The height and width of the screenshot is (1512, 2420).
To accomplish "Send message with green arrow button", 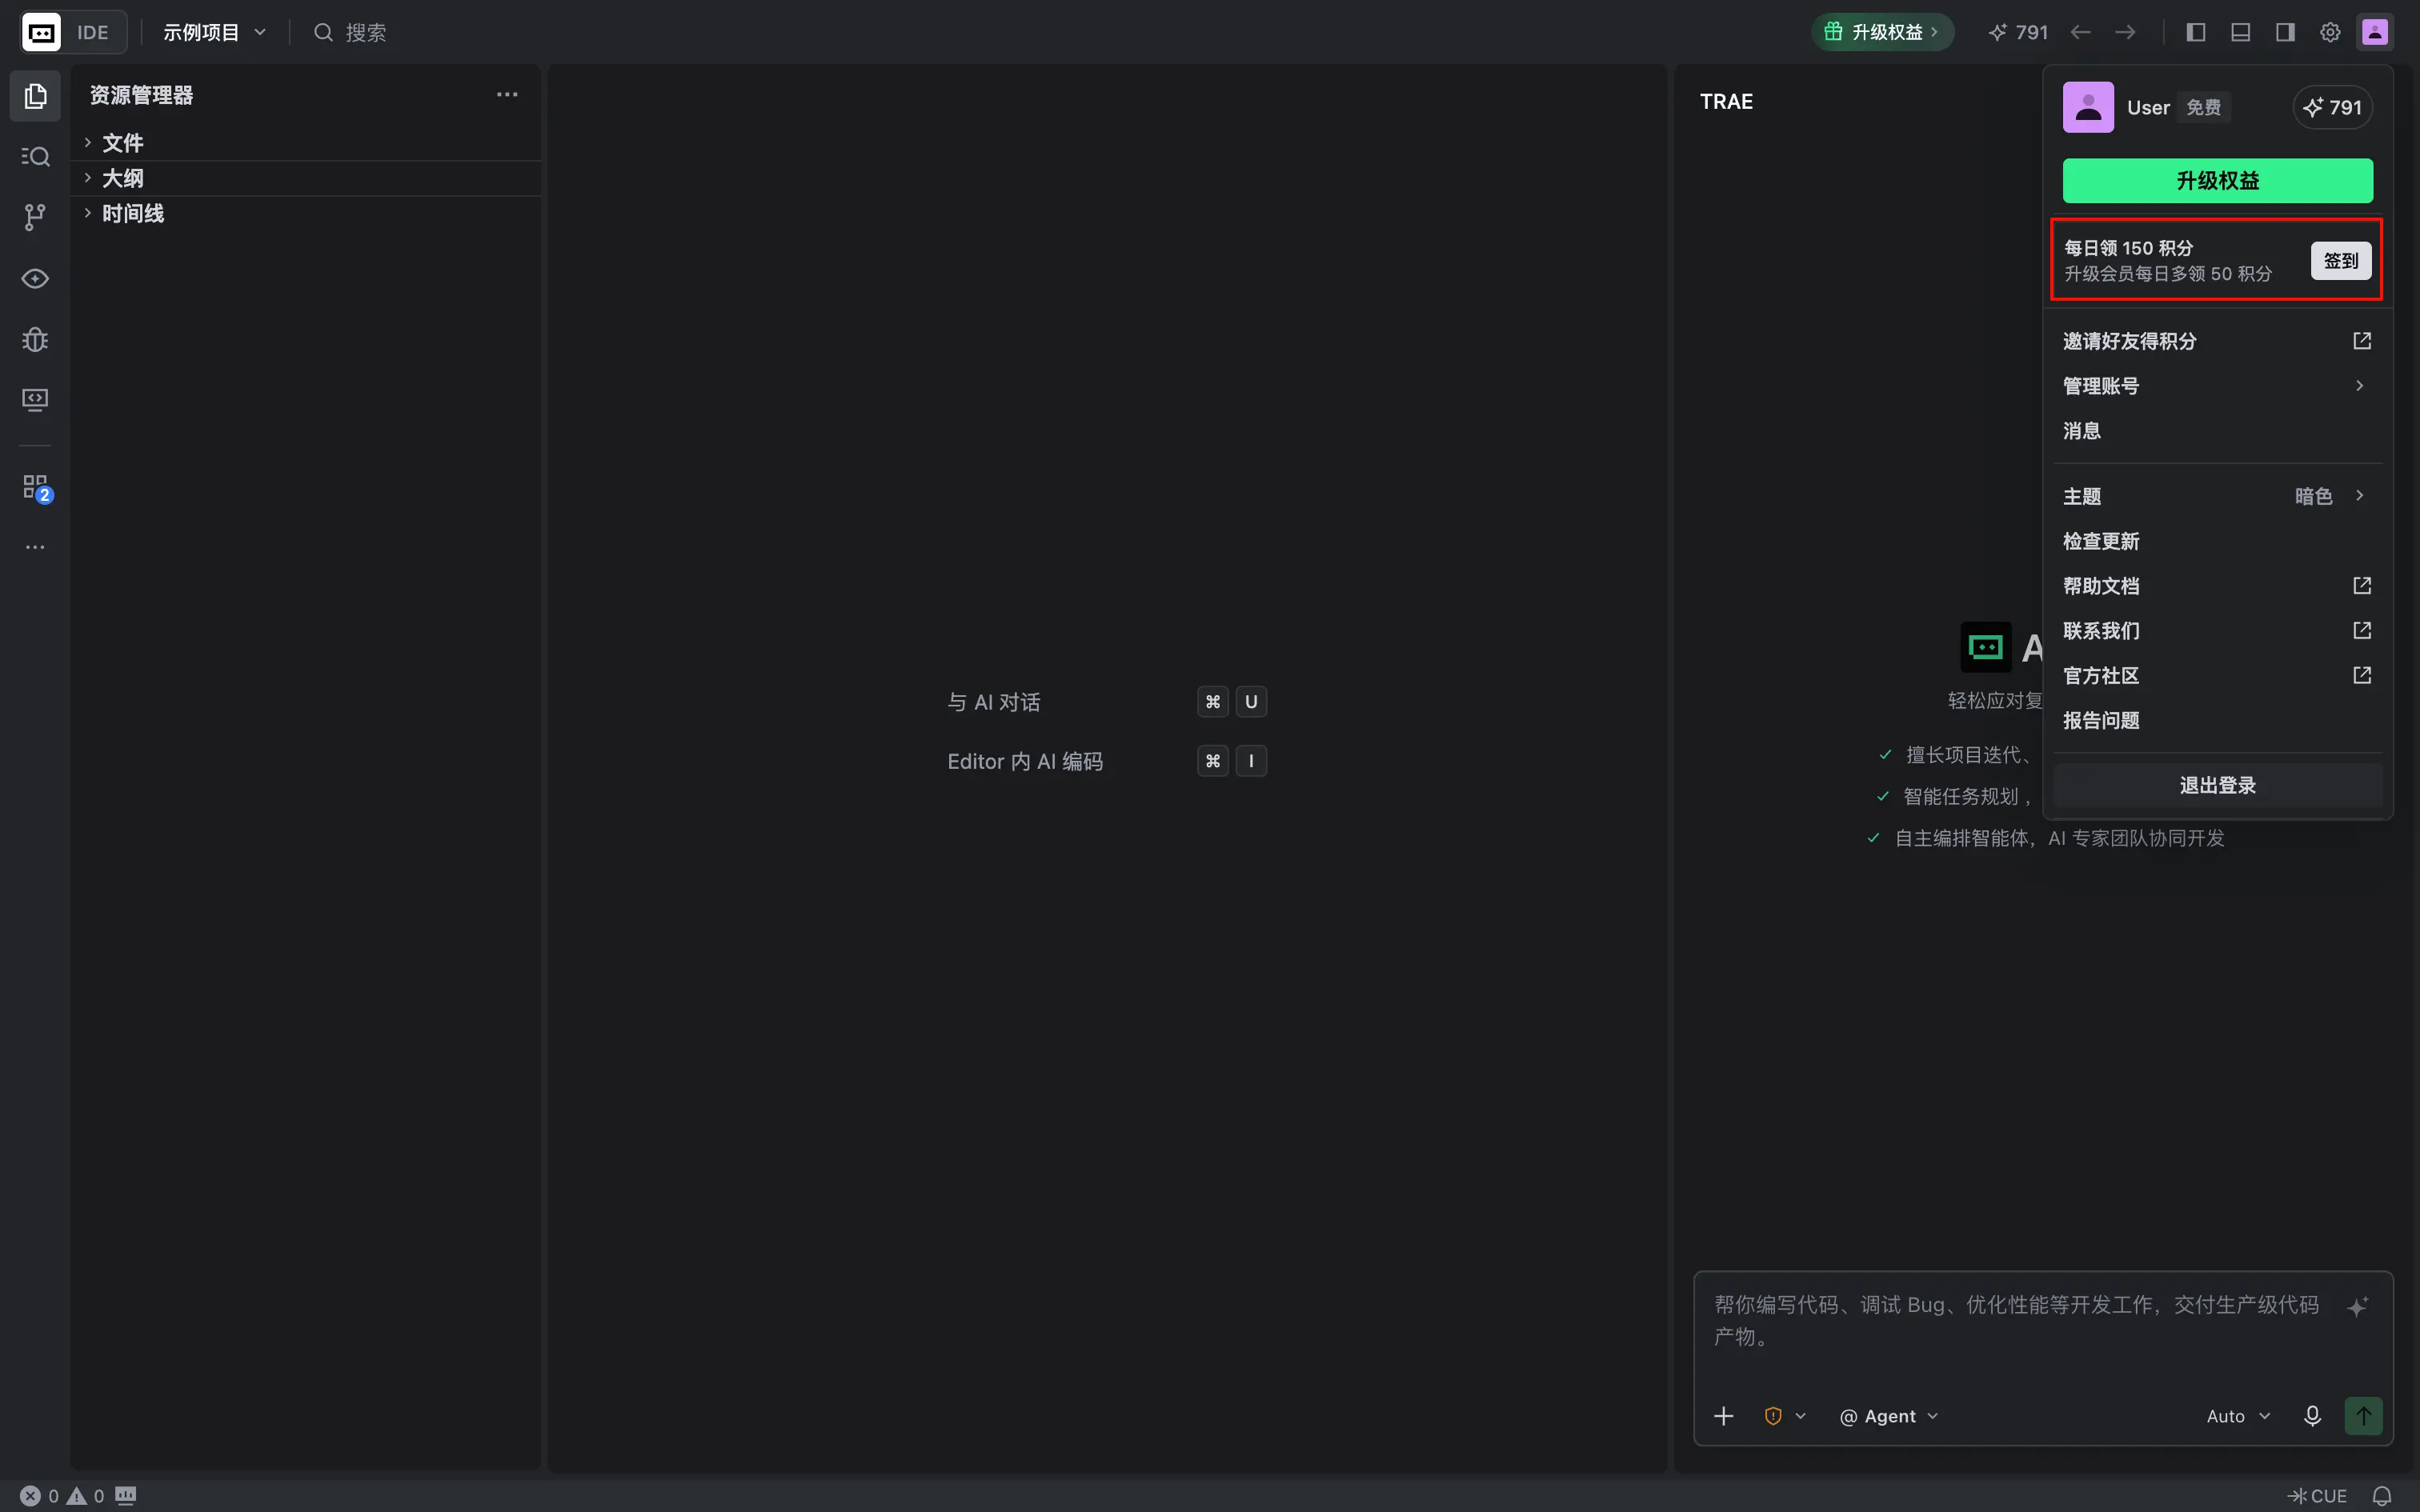I will [2363, 1416].
